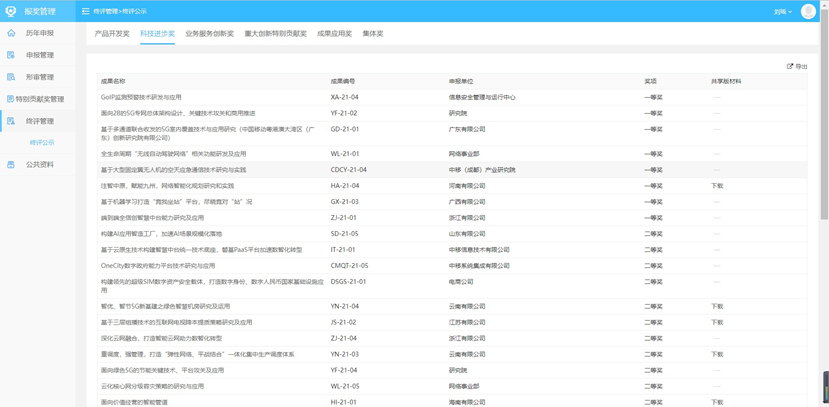This screenshot has width=829, height=407.
Task: Click the cell 河南有限公司
Action: (x=467, y=186)
